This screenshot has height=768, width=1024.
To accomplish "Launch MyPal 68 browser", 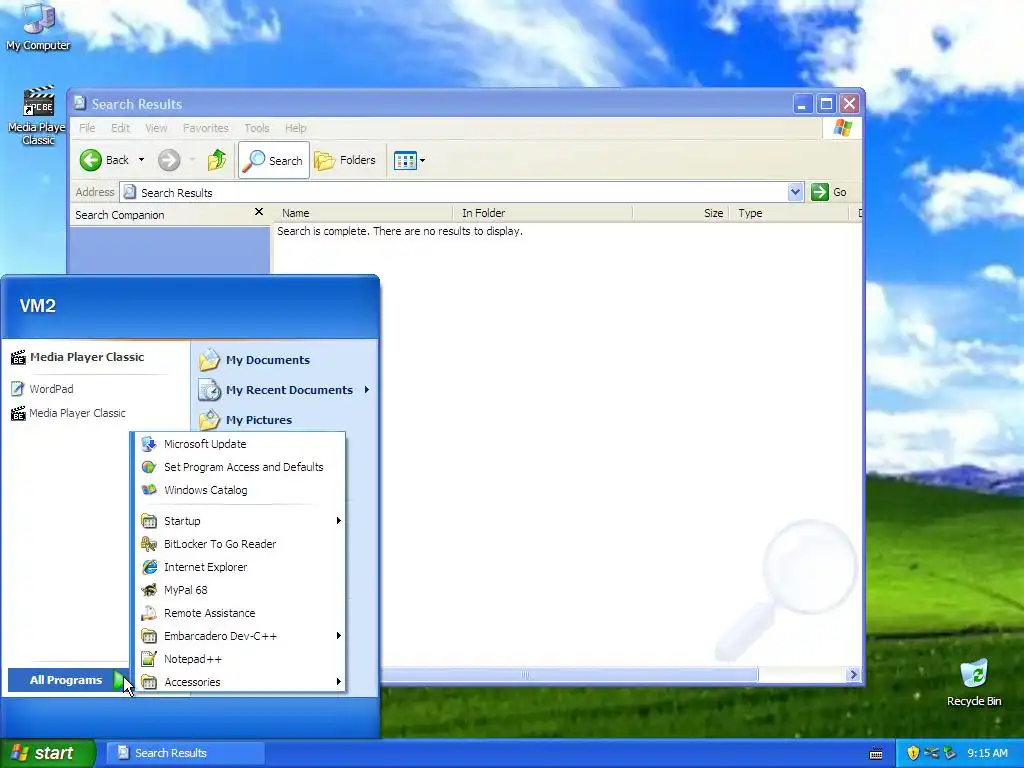I will [x=240, y=590].
